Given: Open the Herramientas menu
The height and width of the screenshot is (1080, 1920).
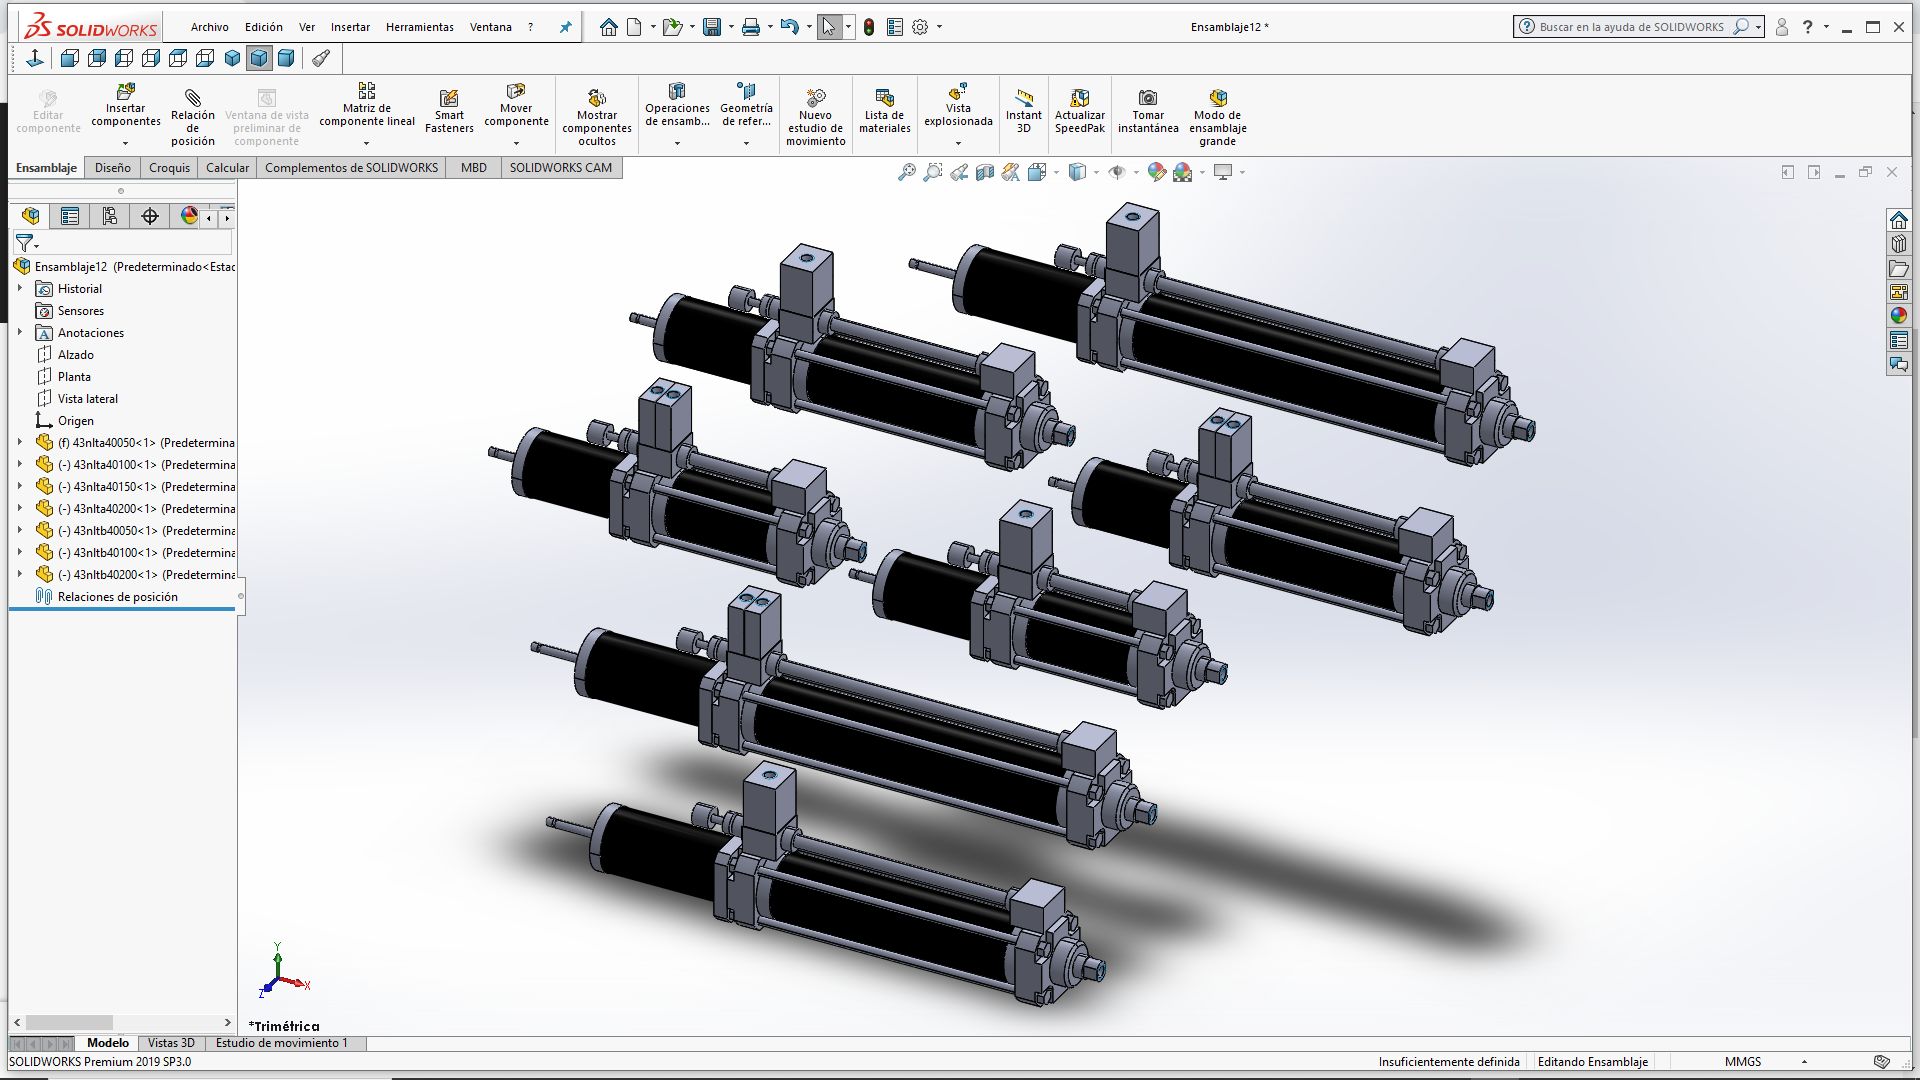Looking at the screenshot, I should [x=420, y=27].
